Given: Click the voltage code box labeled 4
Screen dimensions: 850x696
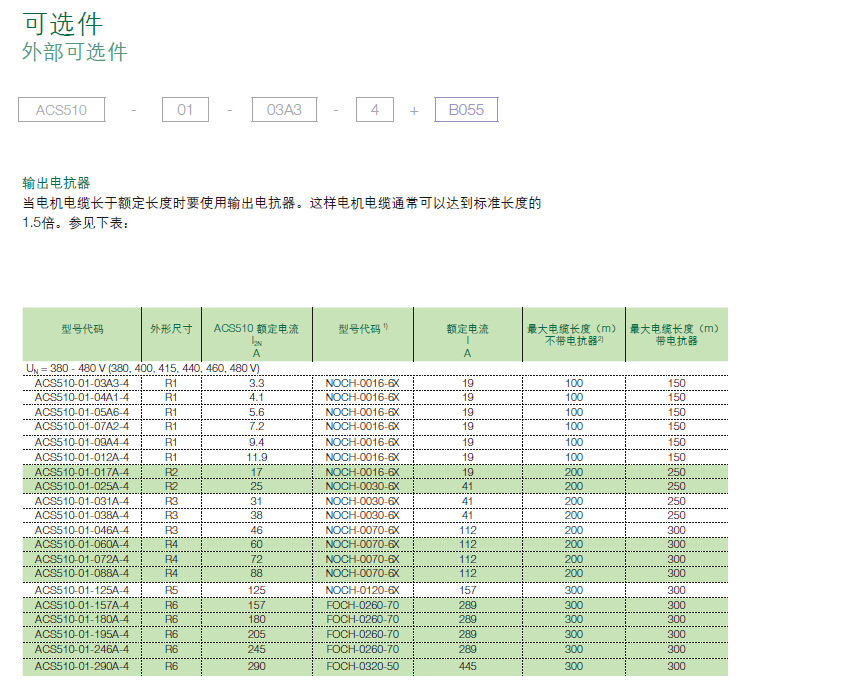Looking at the screenshot, I should [375, 109].
